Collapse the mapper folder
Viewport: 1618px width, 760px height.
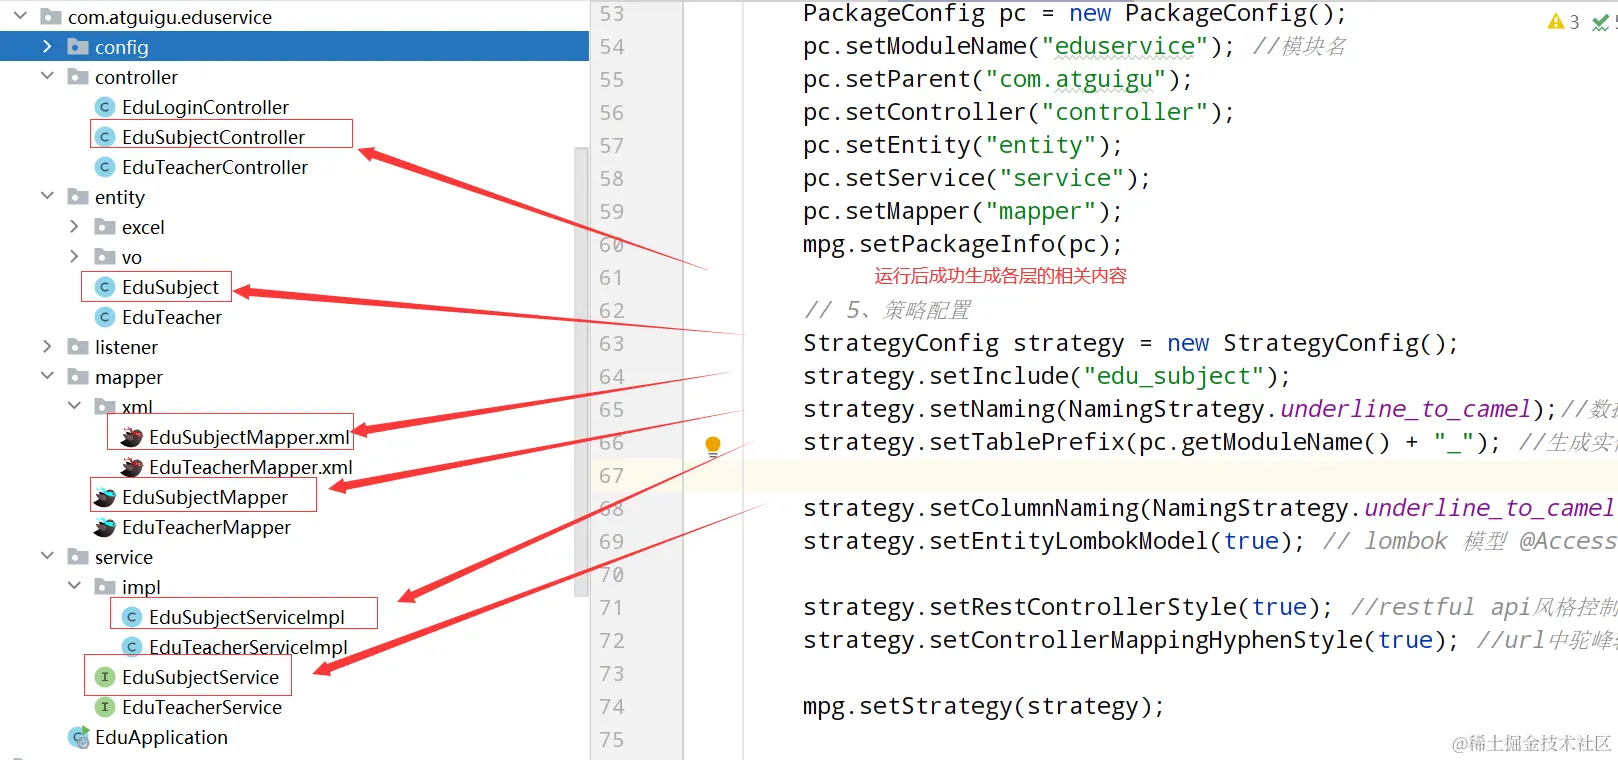click(x=47, y=376)
